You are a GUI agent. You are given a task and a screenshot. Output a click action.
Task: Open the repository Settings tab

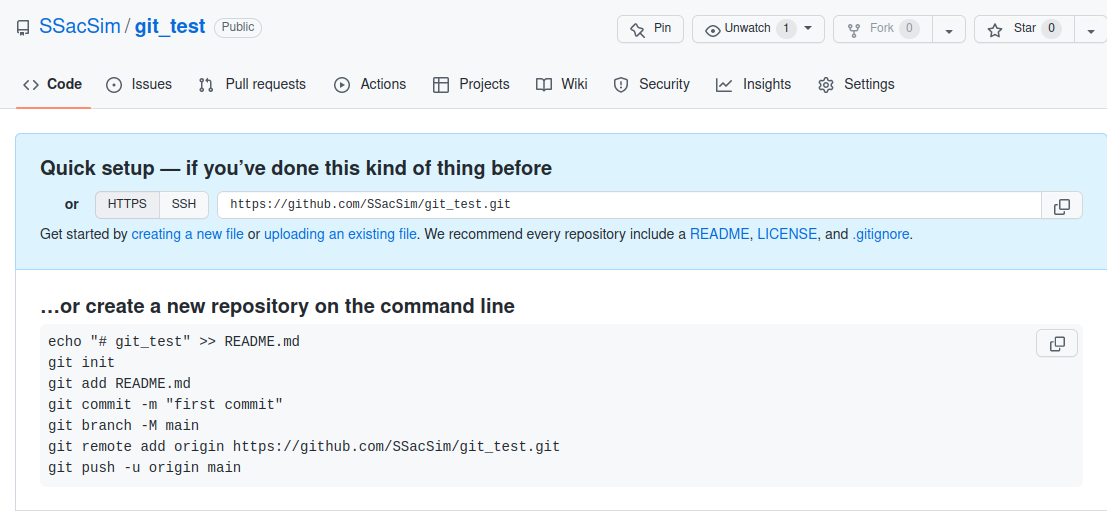(x=856, y=85)
